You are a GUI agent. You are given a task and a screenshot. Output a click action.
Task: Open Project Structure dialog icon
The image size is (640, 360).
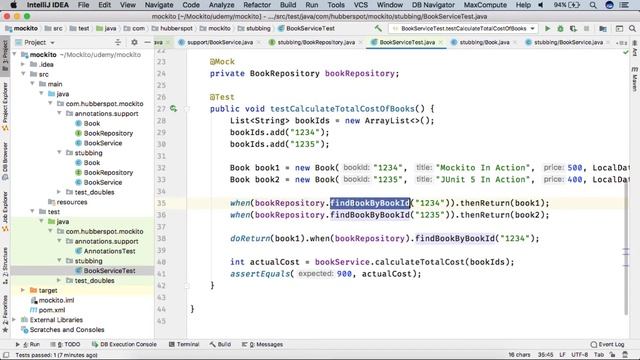point(603,29)
